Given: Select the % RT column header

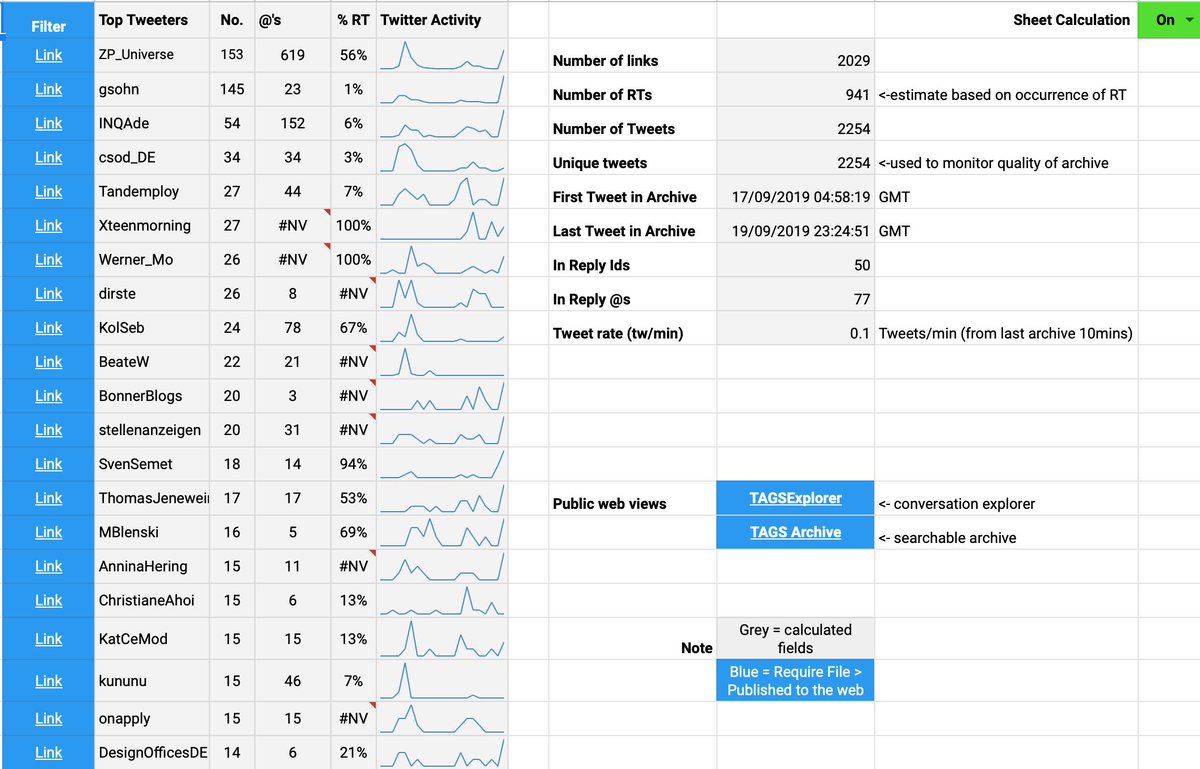Looking at the screenshot, I should coord(353,19).
